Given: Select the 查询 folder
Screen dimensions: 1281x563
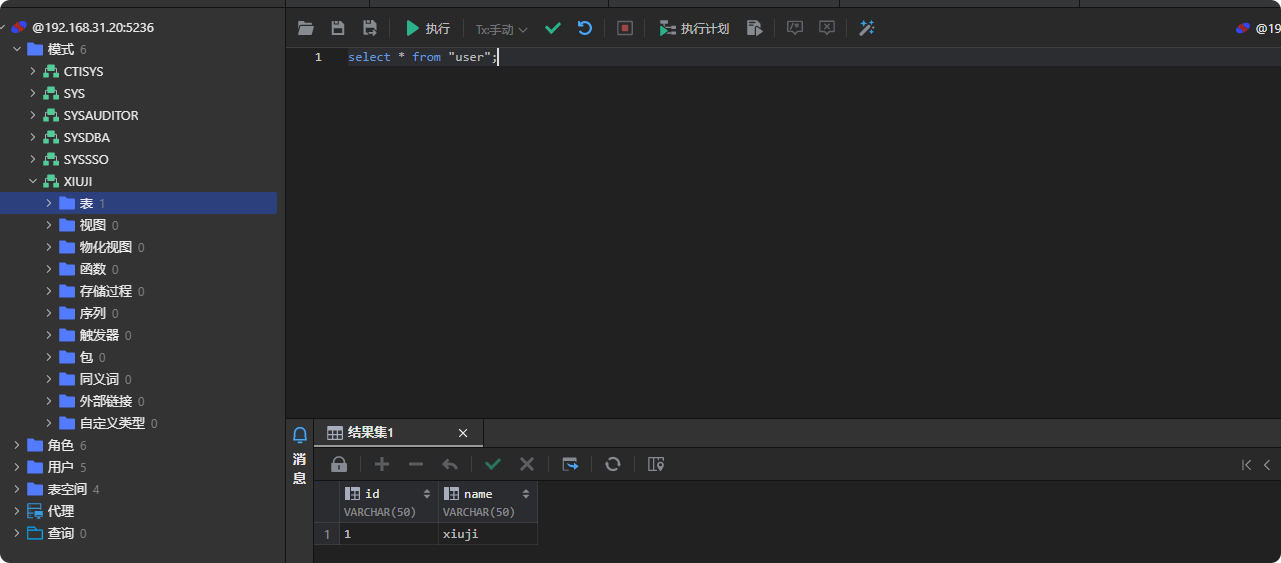Looking at the screenshot, I should pyautogui.click(x=61, y=533).
